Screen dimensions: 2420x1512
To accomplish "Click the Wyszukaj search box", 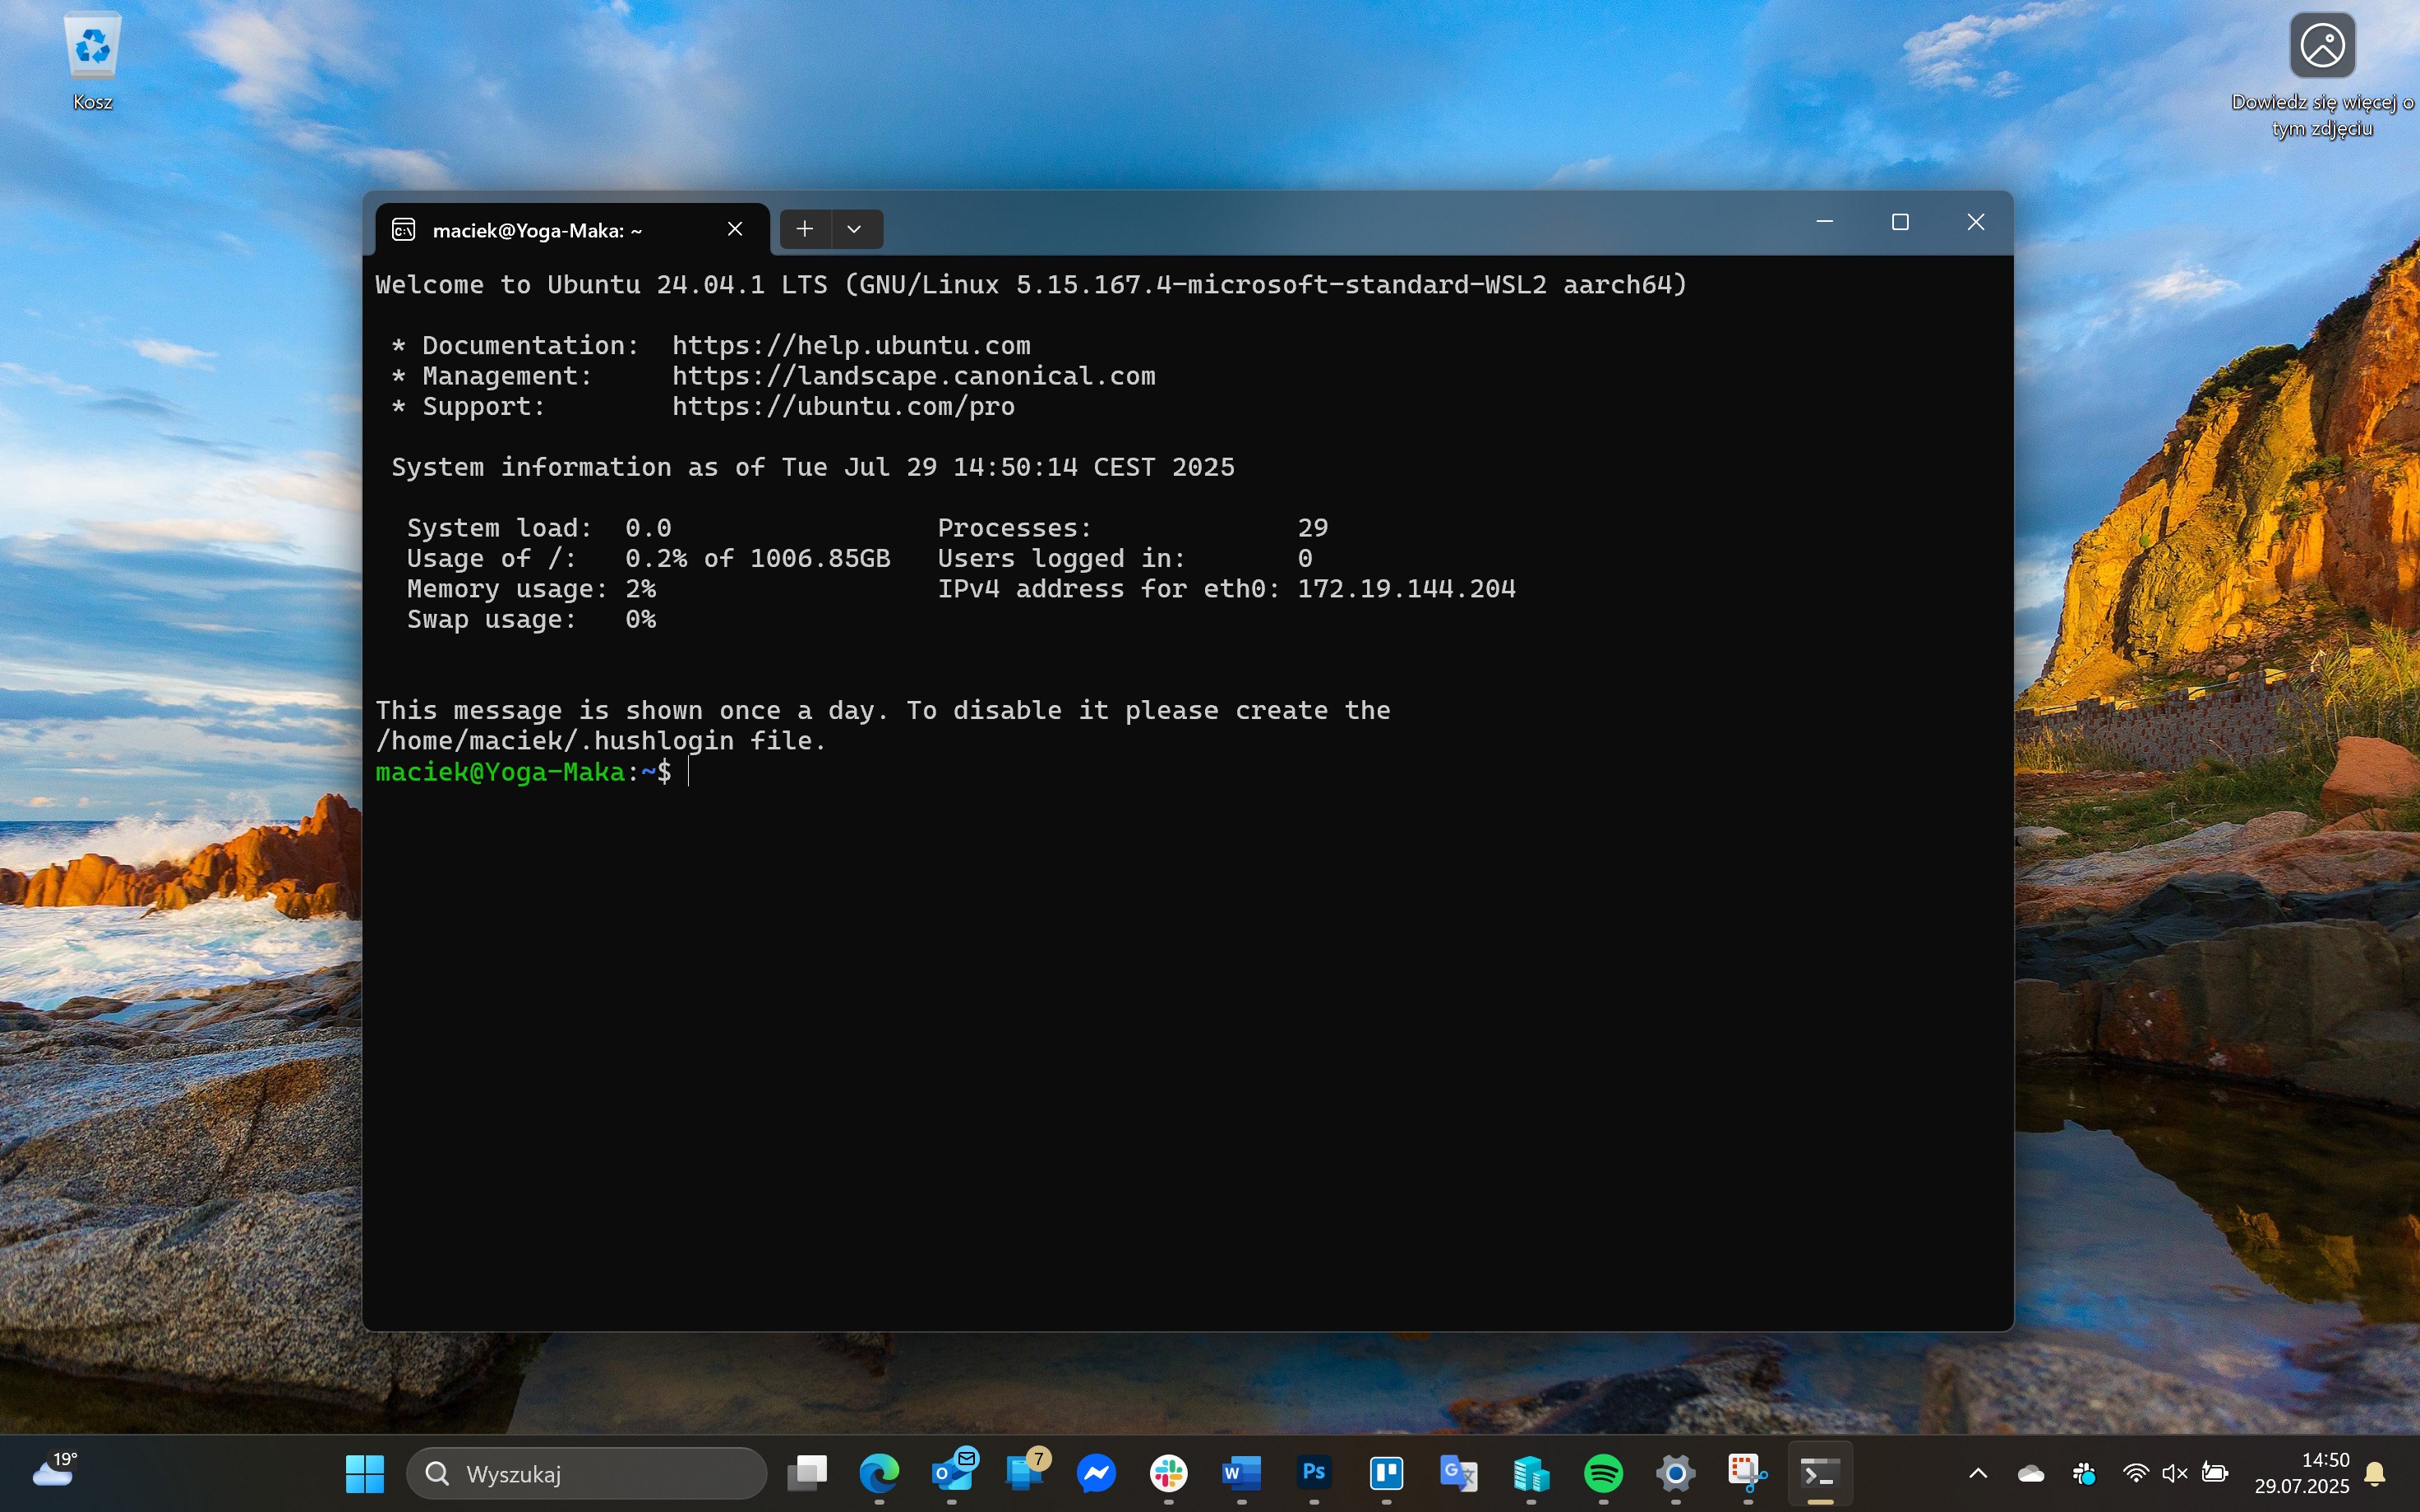I will [587, 1474].
